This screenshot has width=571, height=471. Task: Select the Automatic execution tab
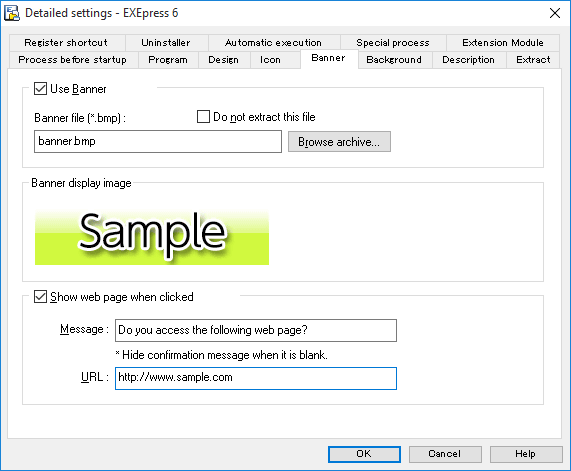(x=273, y=43)
